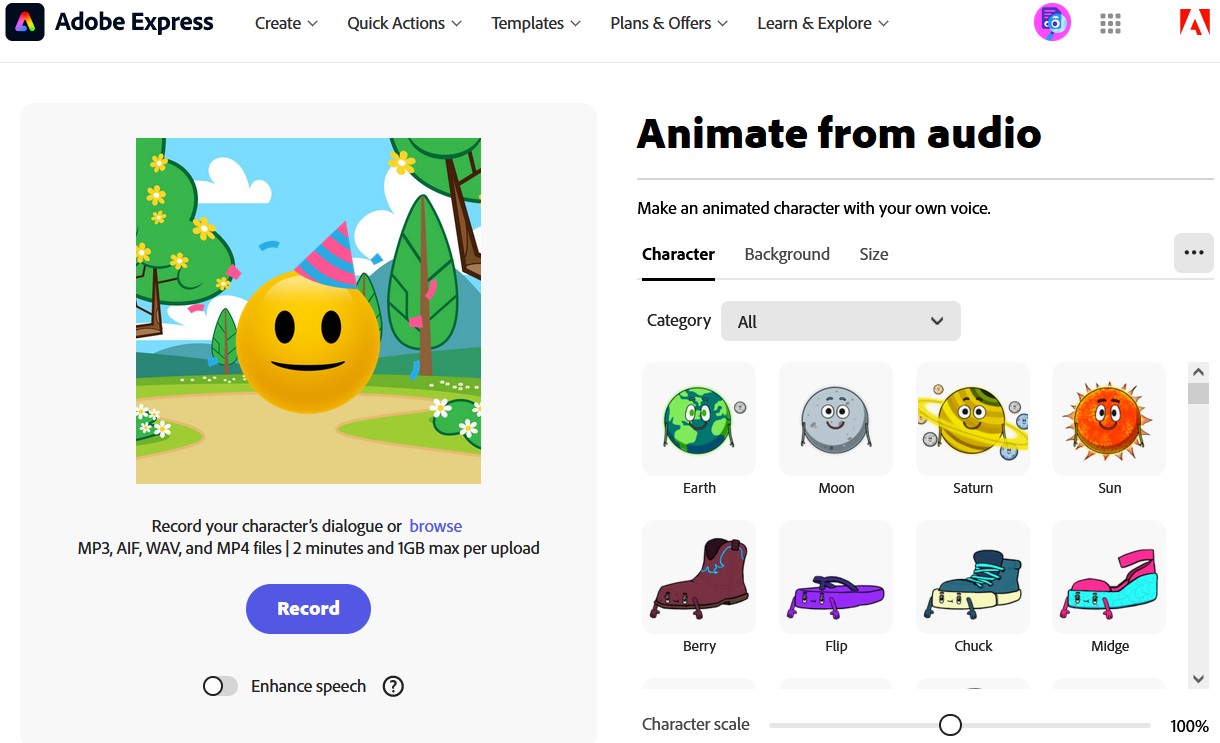Click the Character scale slider handle
Screen dimensions: 1220x743
950,725
